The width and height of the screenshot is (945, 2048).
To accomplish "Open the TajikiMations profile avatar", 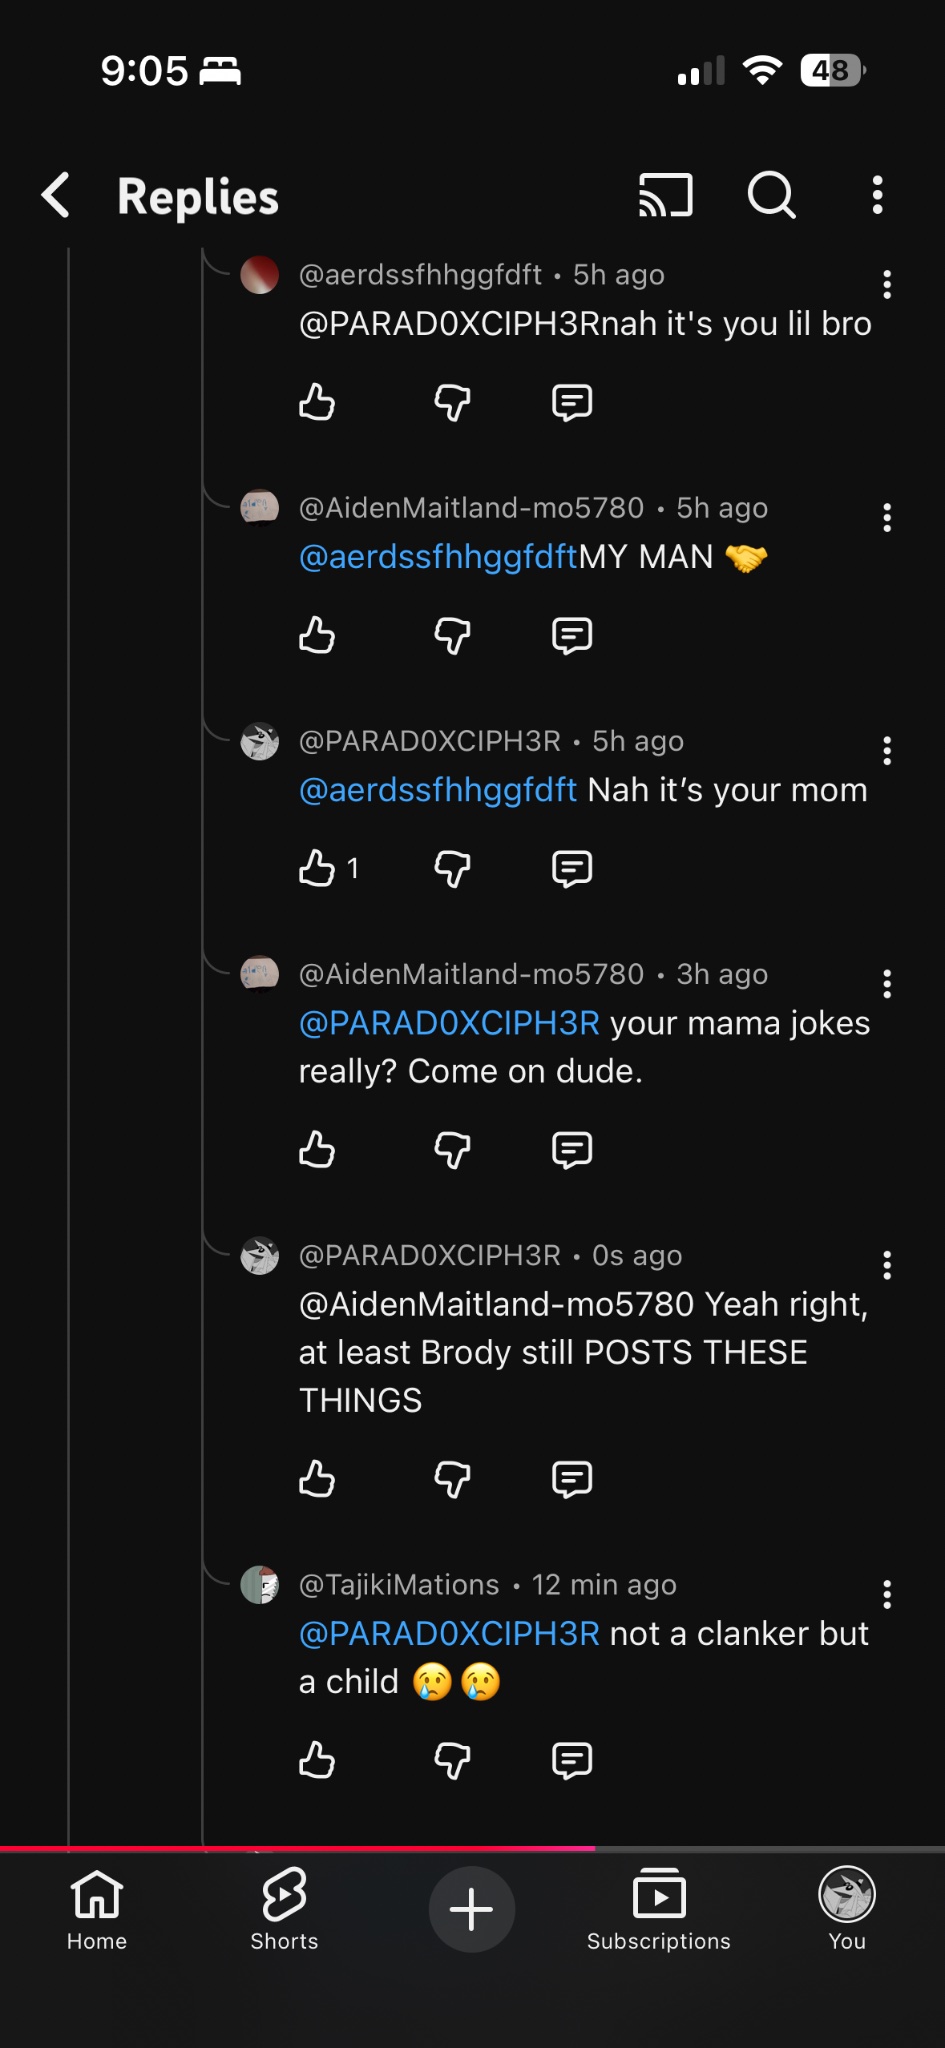I will click(x=260, y=1585).
